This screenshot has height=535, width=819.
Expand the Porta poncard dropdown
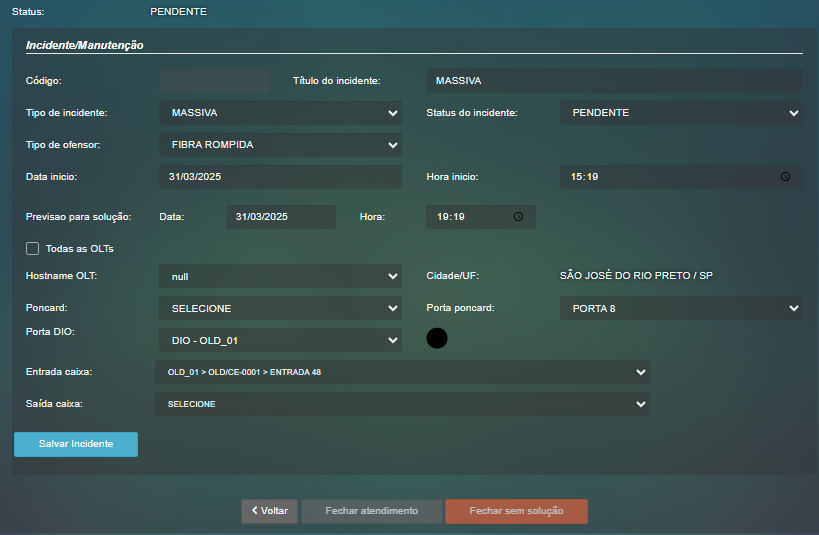pos(681,308)
